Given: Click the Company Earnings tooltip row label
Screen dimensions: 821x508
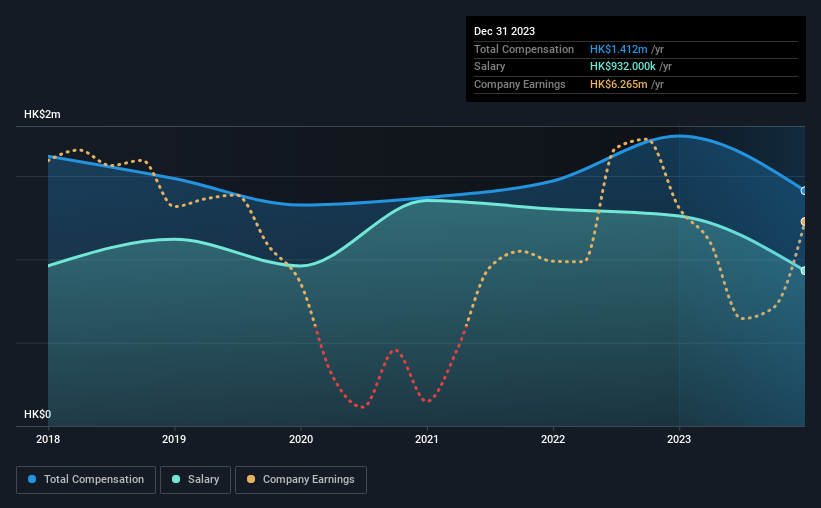Looking at the screenshot, I should [x=520, y=84].
